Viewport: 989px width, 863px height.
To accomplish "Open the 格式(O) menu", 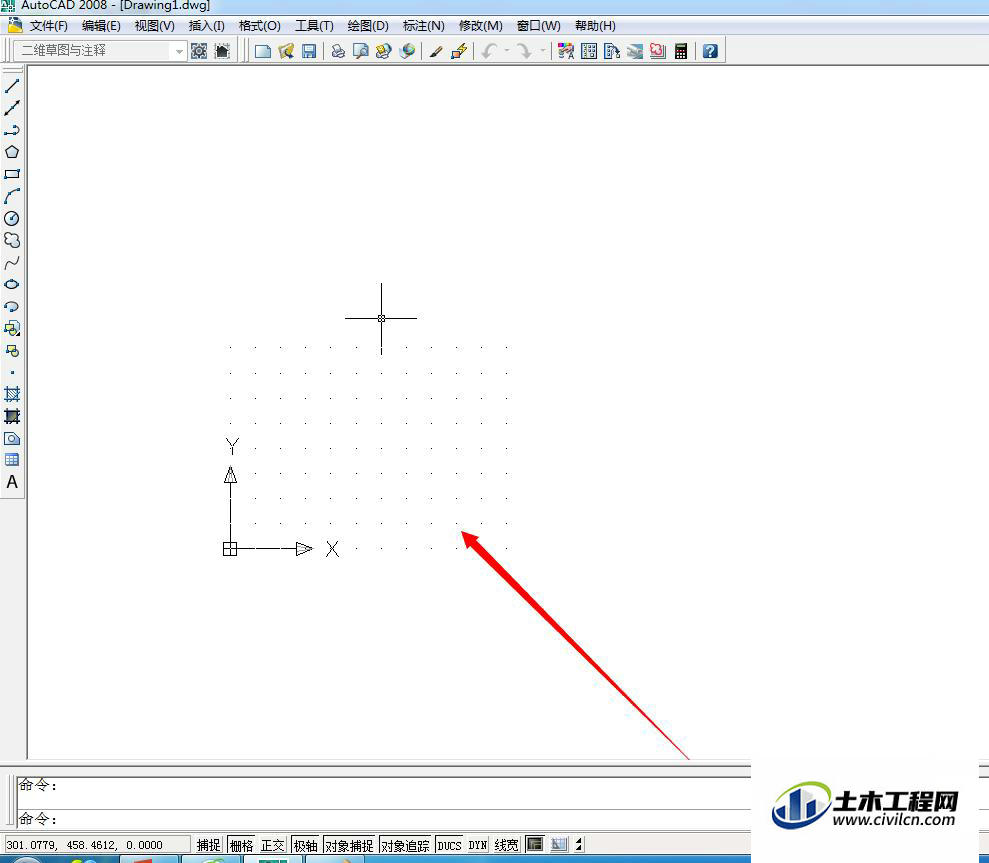I will [x=259, y=26].
